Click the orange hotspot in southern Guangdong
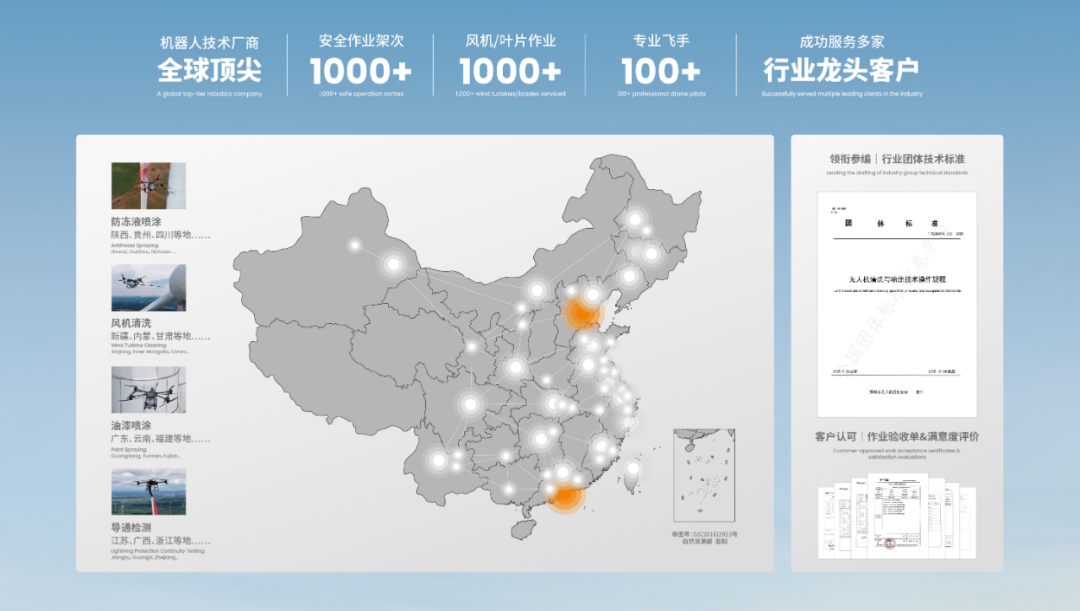 tap(565, 494)
